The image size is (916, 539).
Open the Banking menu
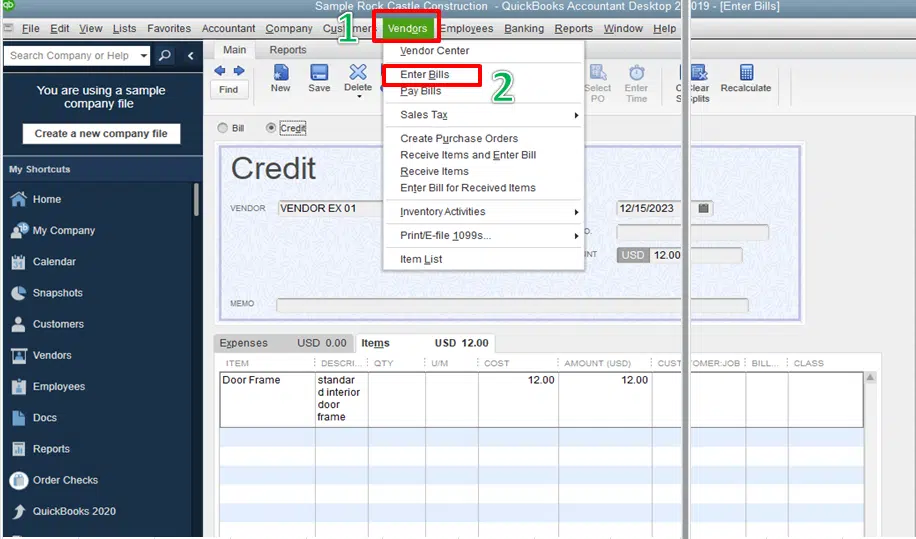click(524, 29)
